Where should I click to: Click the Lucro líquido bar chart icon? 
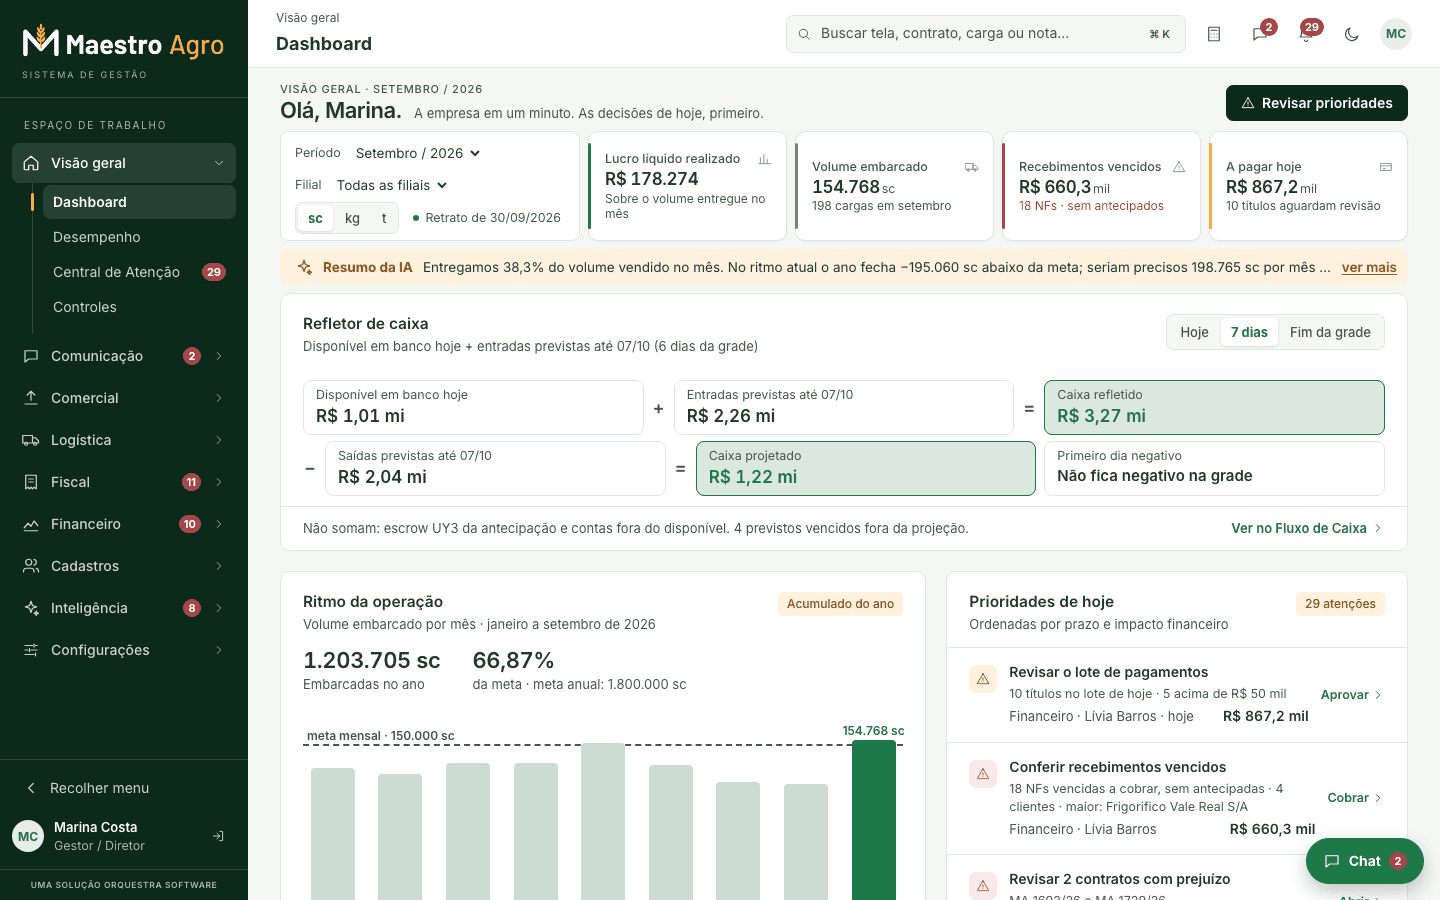[765, 159]
